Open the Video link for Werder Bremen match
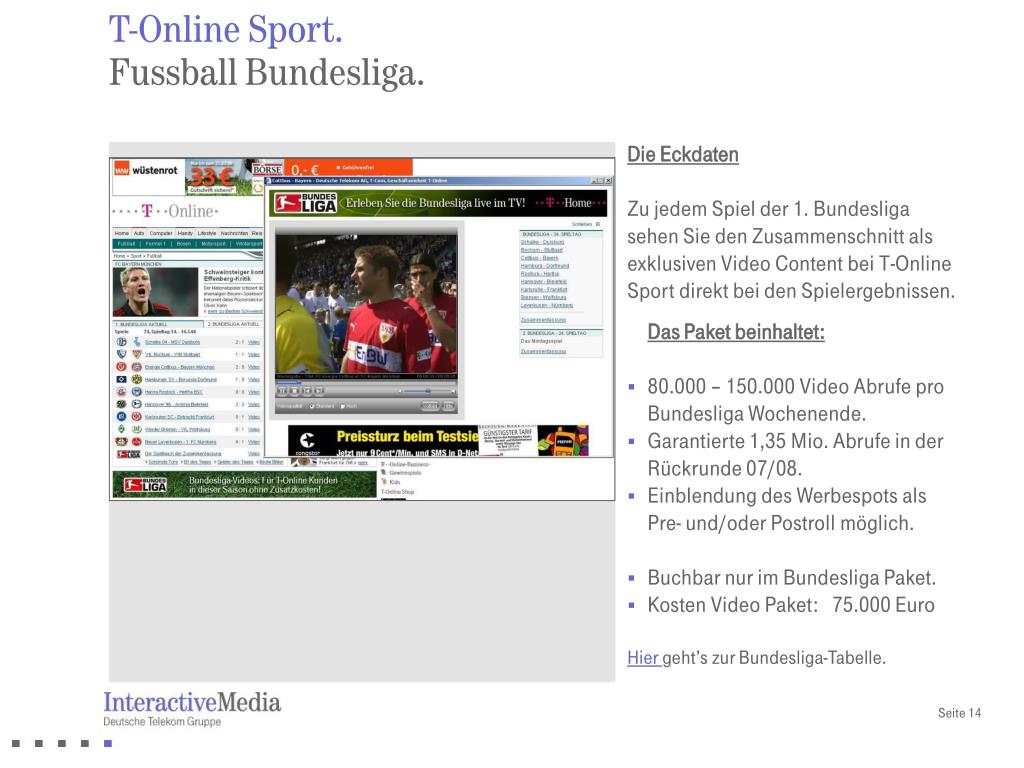Screen dimensions: 1024x768 click(x=254, y=430)
